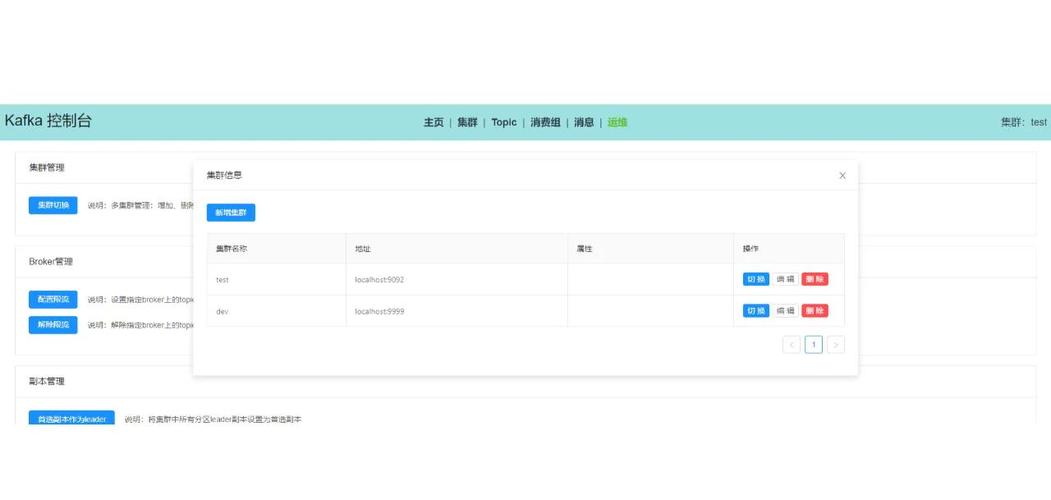Viewport: 1051px width, 500px height.
Task: Click the 集群信息 dialog title
Action: 224,176
